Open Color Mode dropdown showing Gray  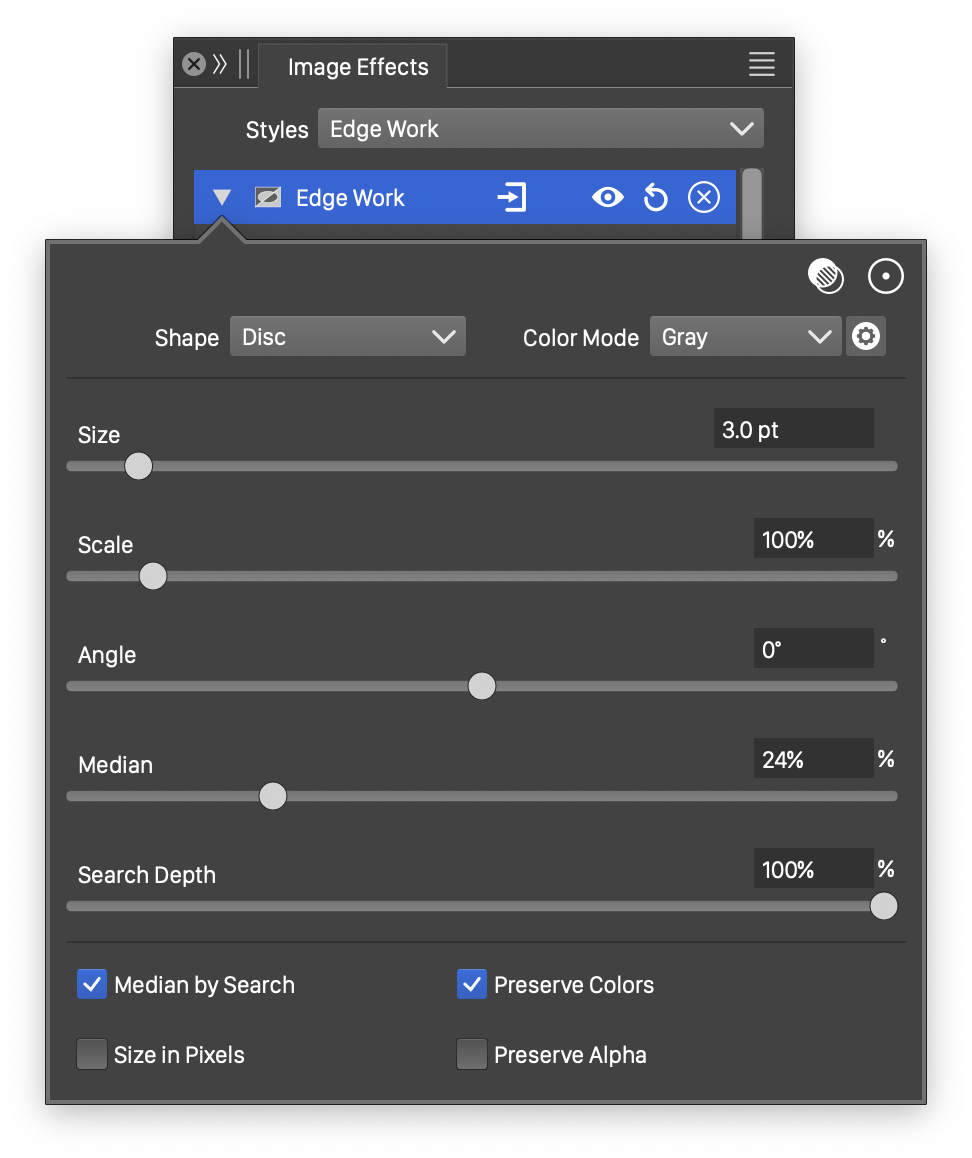[745, 337]
